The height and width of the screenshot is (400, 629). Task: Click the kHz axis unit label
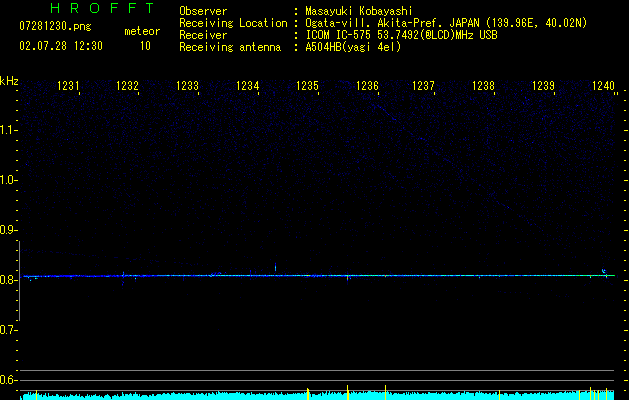pyautogui.click(x=9, y=81)
